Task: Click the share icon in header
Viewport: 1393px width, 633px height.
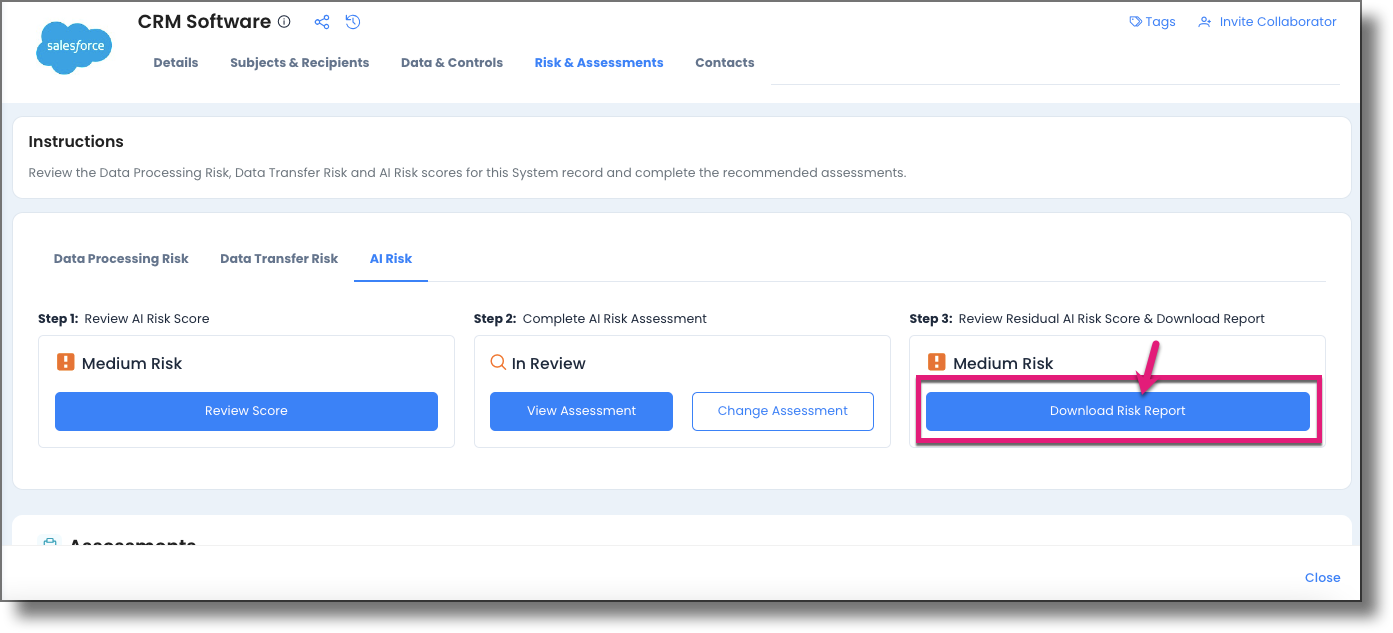Action: click(321, 22)
